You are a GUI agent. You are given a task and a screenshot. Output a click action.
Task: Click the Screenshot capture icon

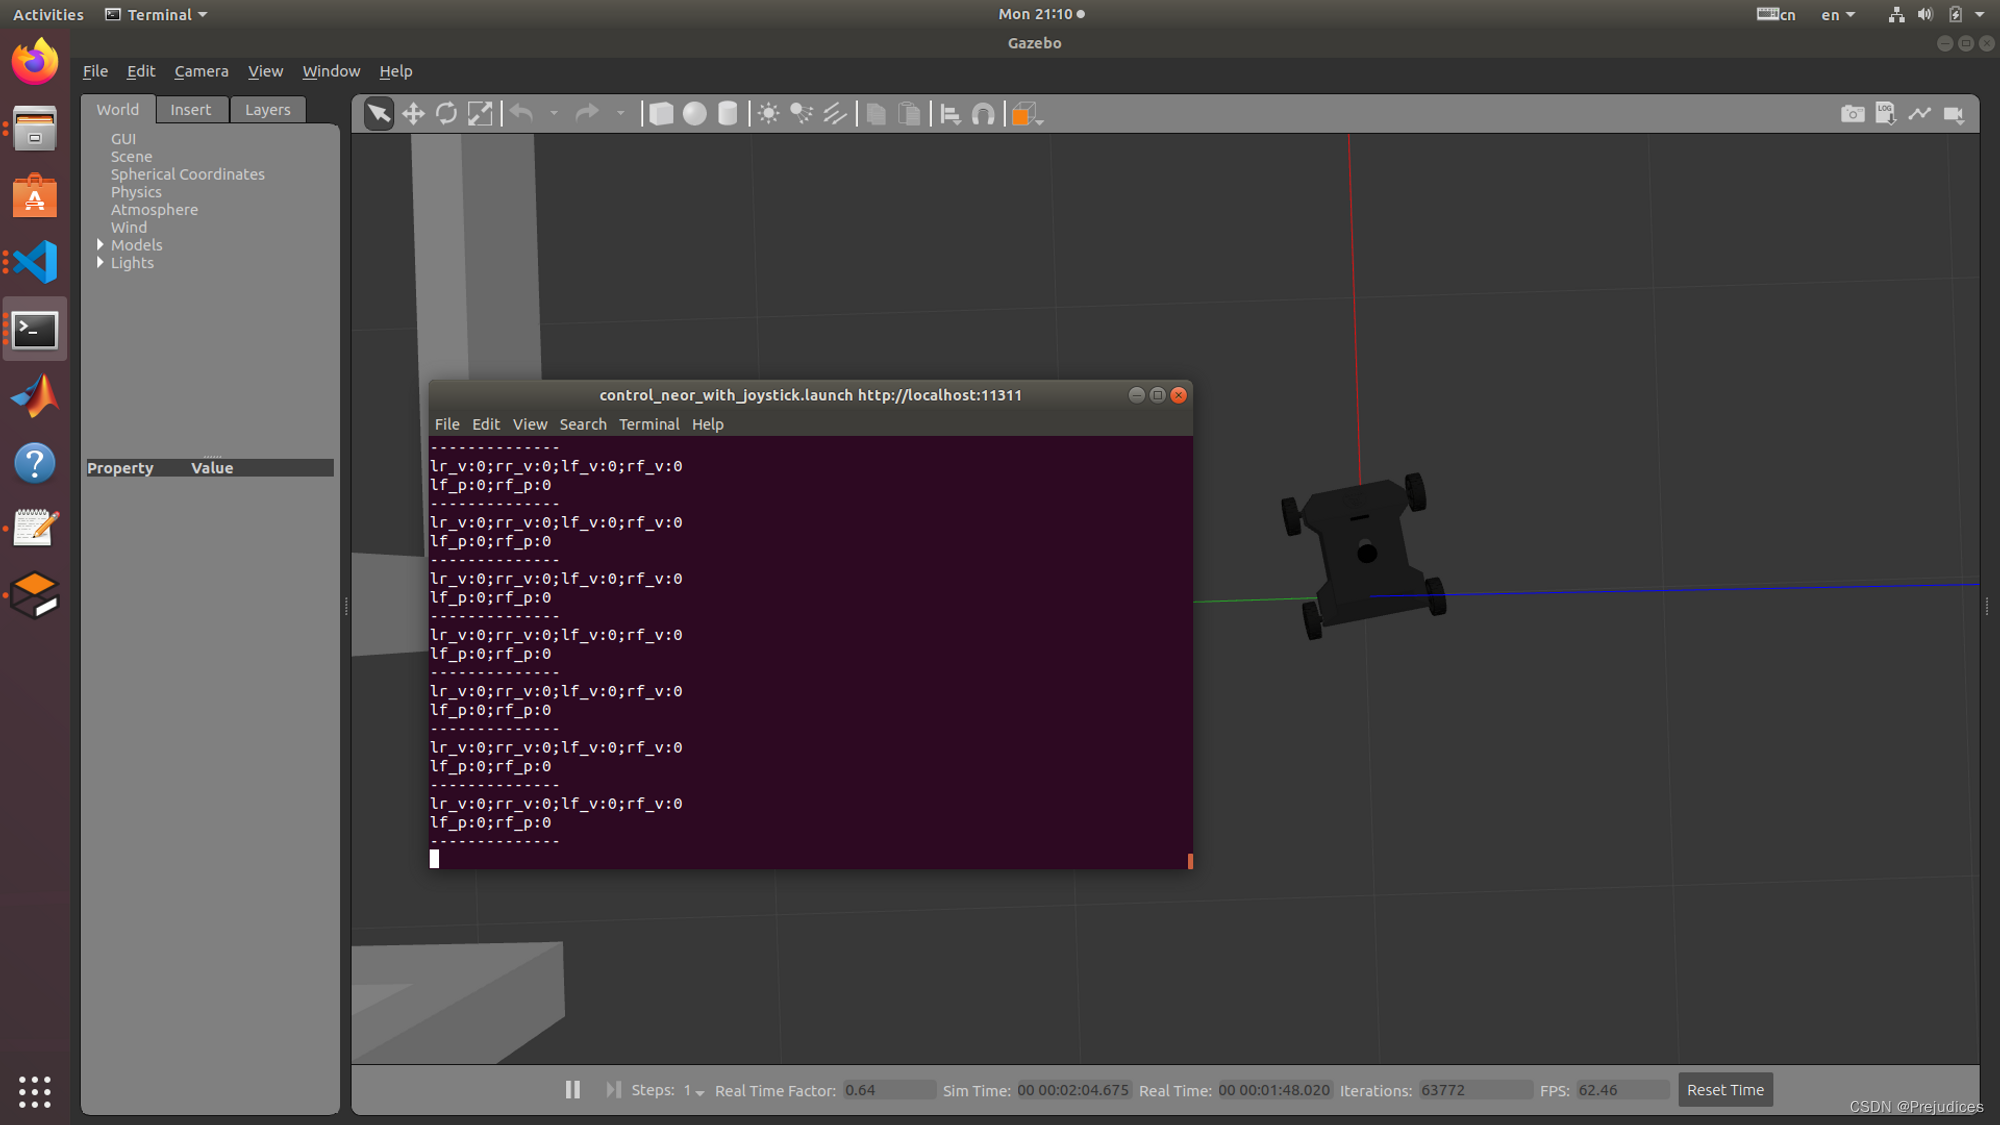(1852, 113)
